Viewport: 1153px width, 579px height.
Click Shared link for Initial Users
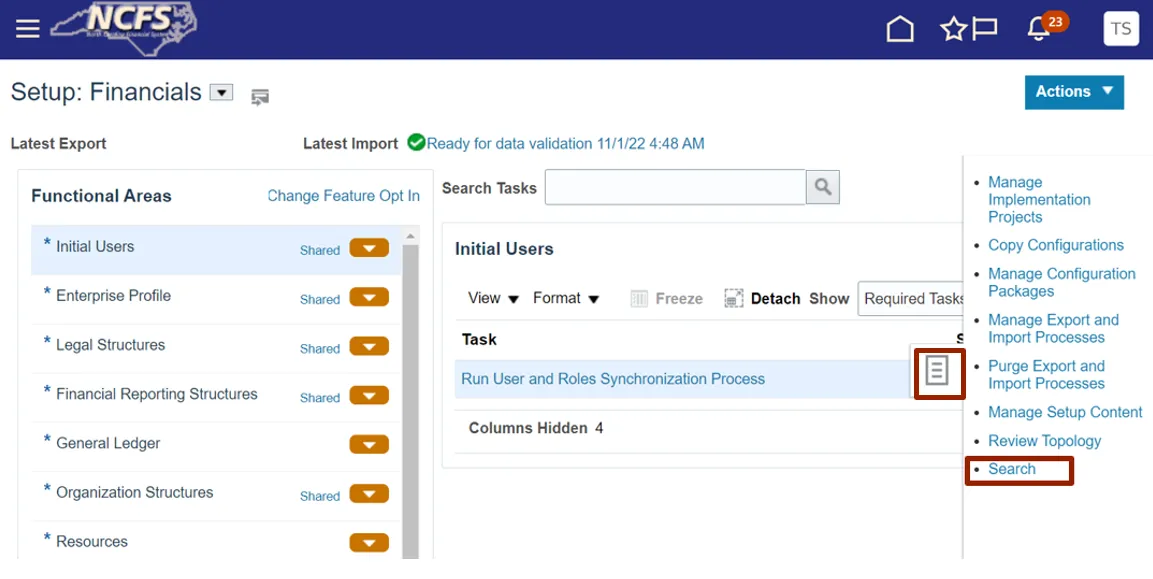320,250
